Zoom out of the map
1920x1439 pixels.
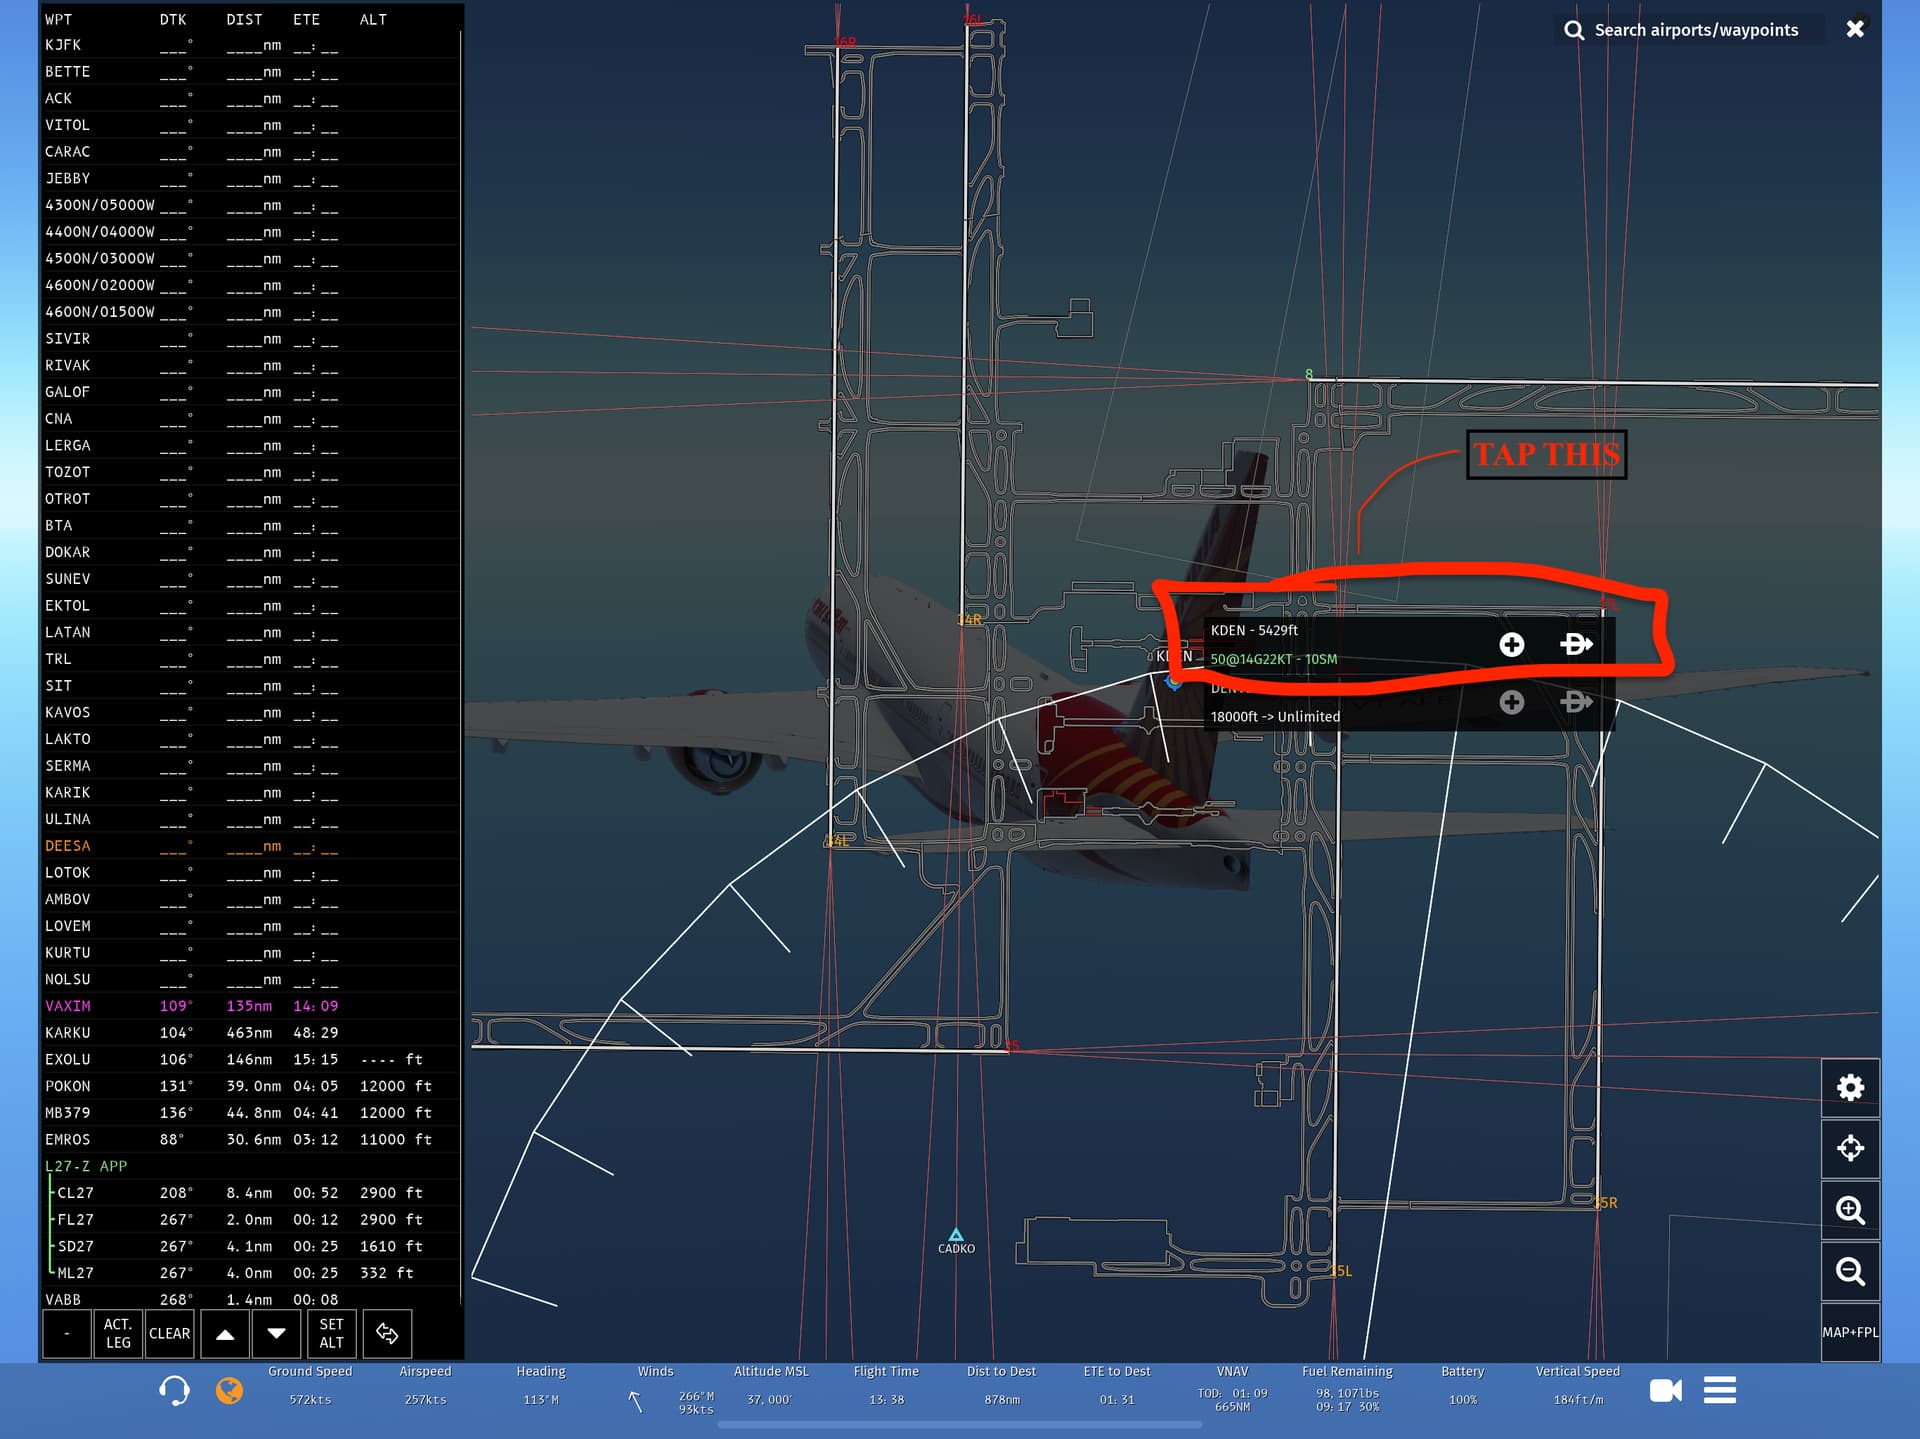(1850, 1271)
